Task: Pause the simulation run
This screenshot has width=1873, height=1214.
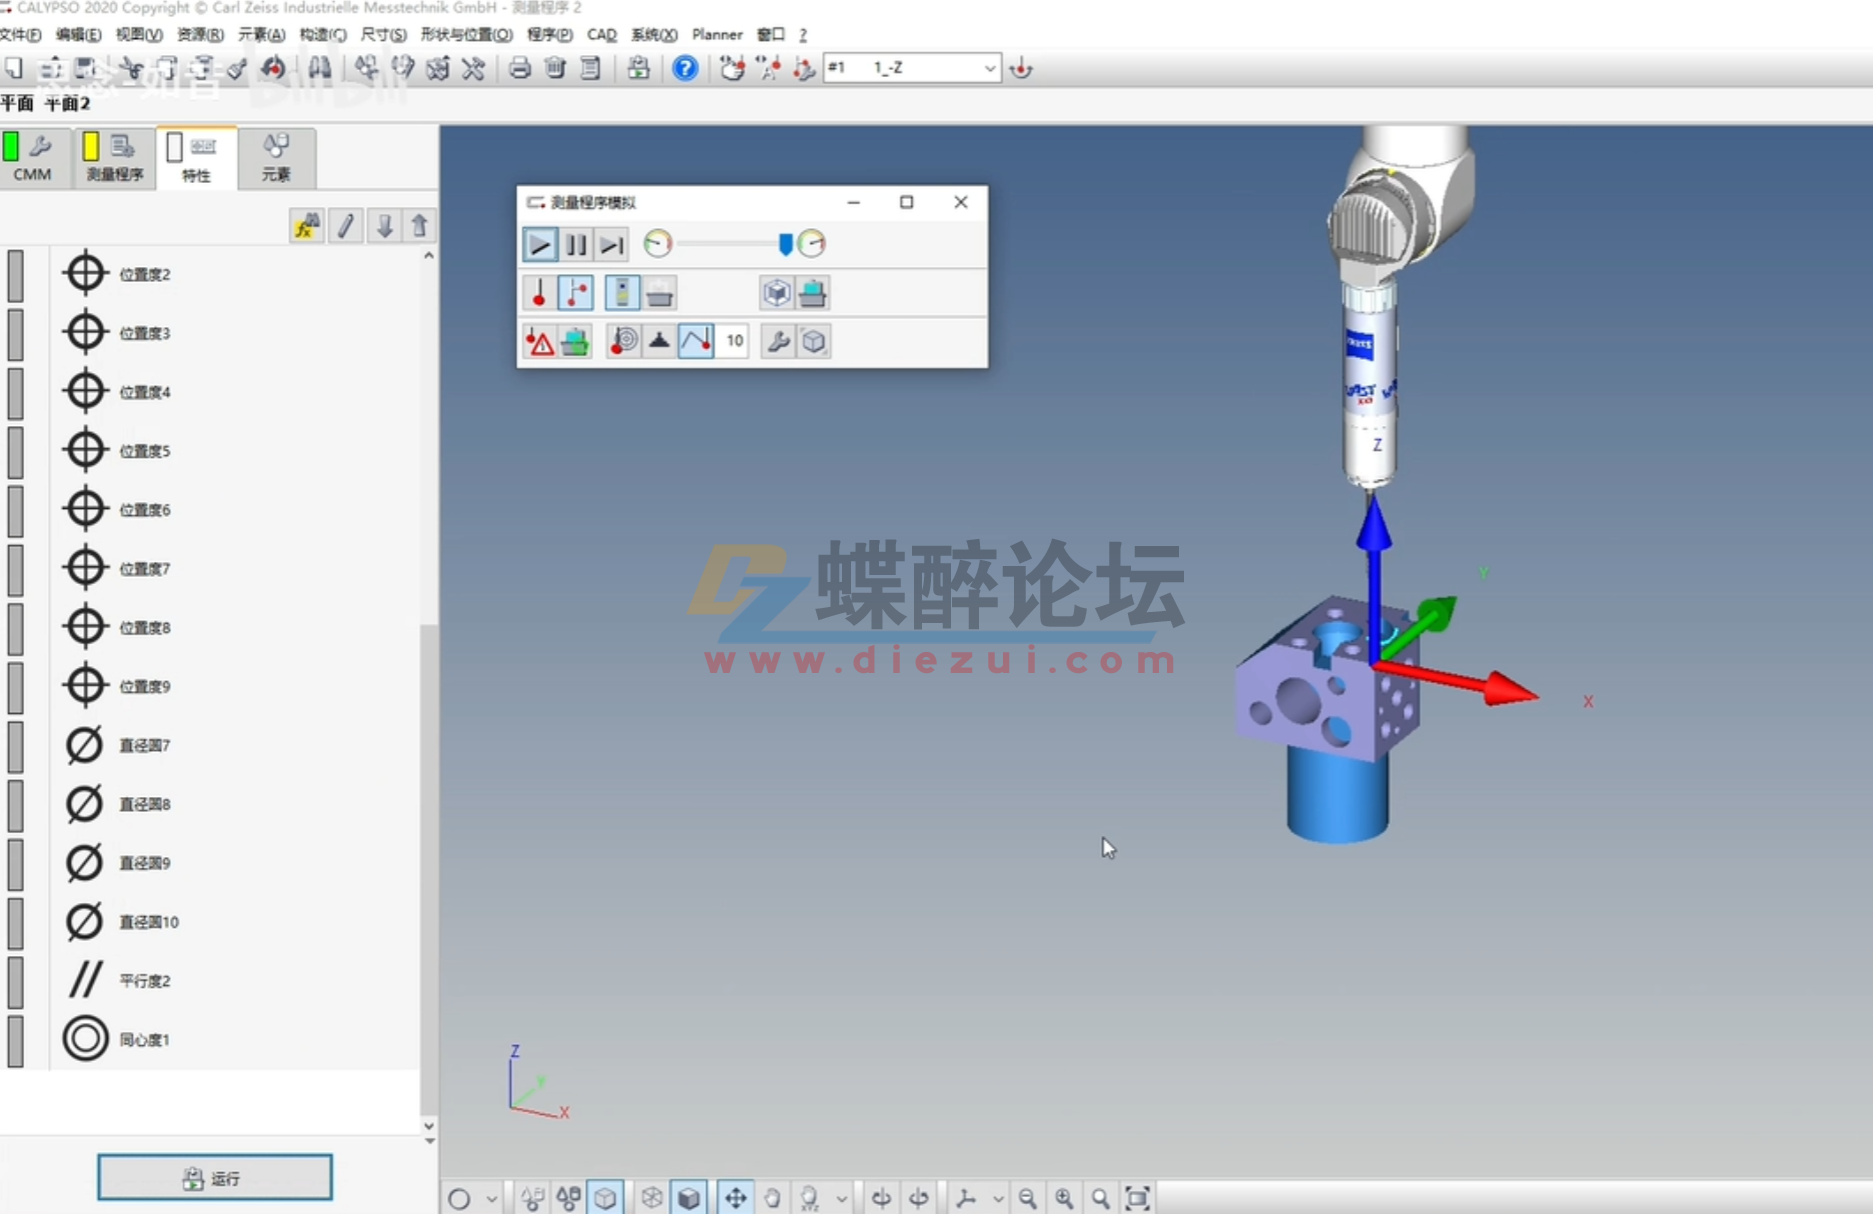Action: click(x=575, y=243)
